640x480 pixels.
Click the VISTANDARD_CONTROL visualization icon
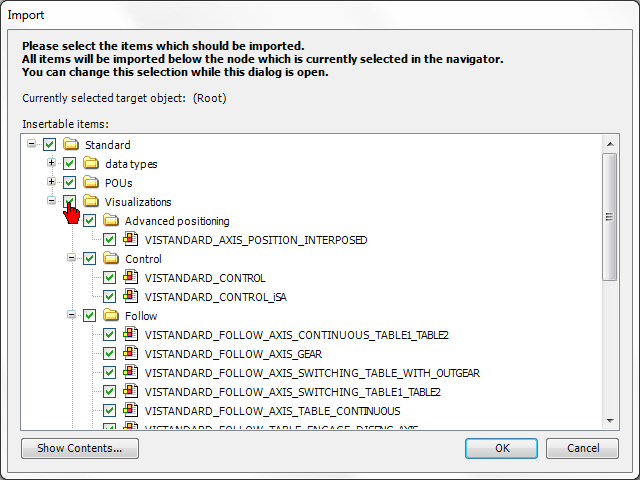[x=130, y=278]
